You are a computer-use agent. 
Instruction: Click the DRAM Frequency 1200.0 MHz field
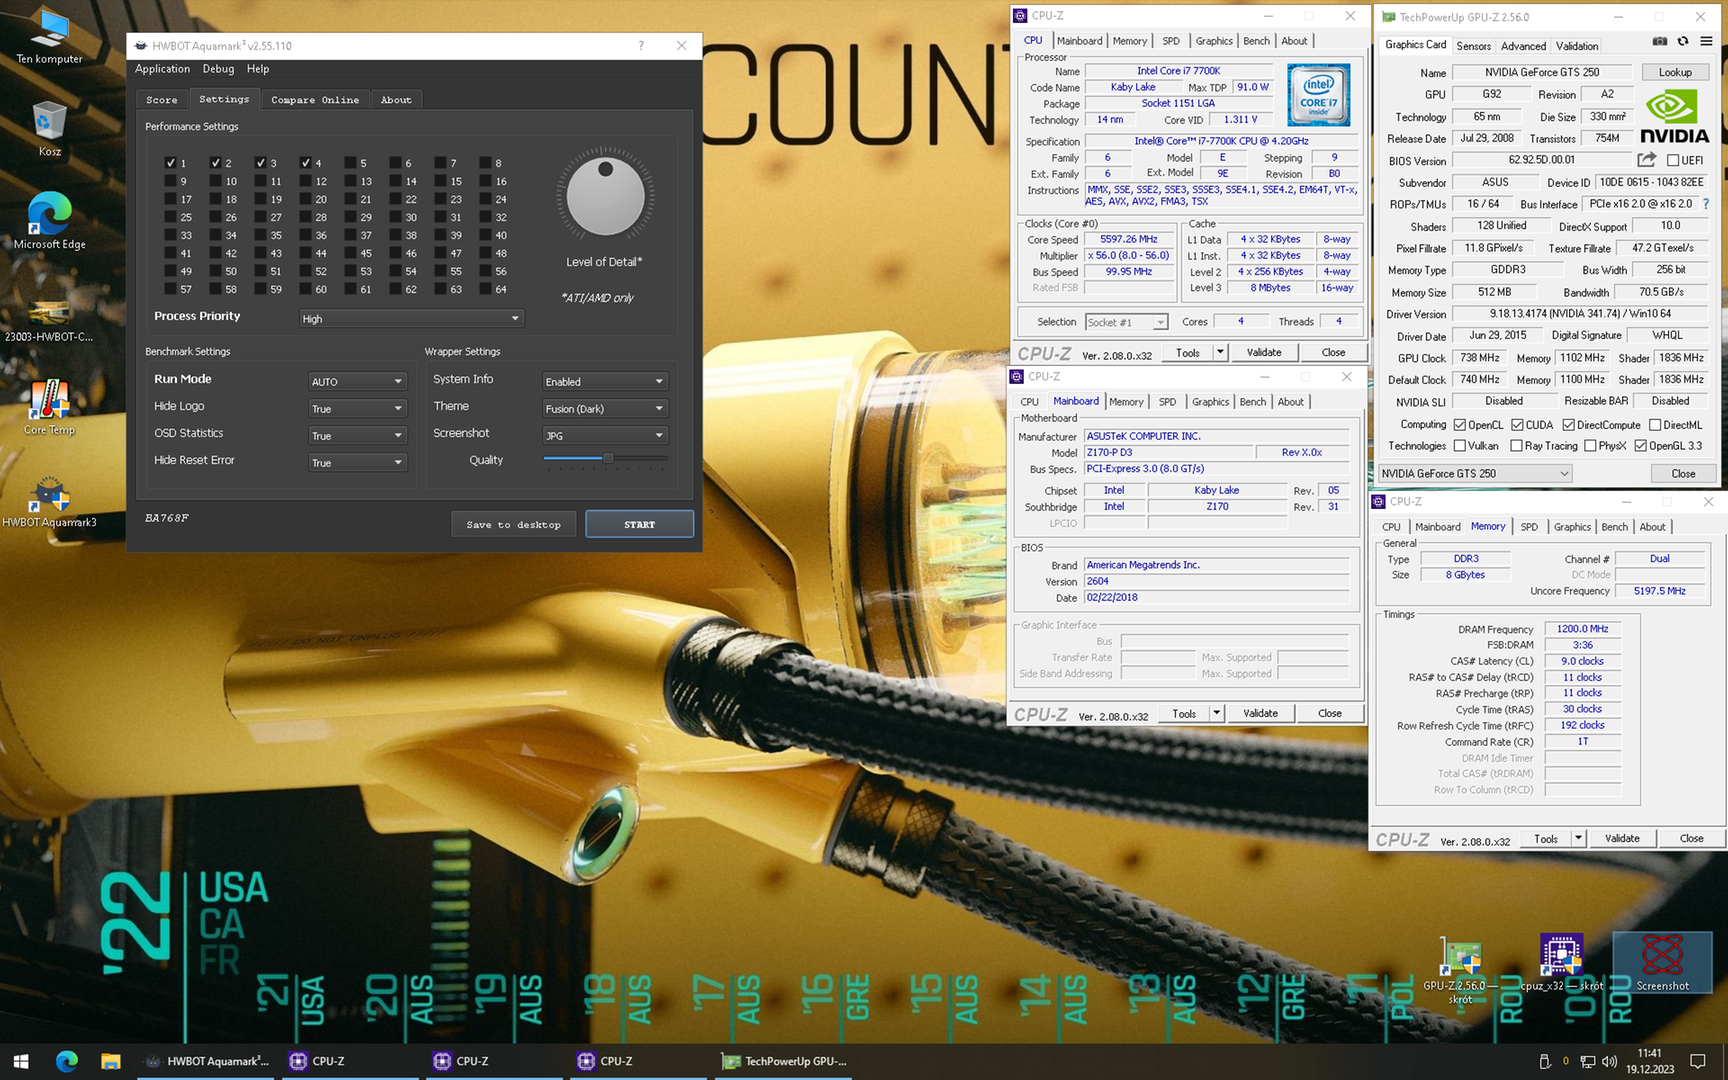point(1582,629)
